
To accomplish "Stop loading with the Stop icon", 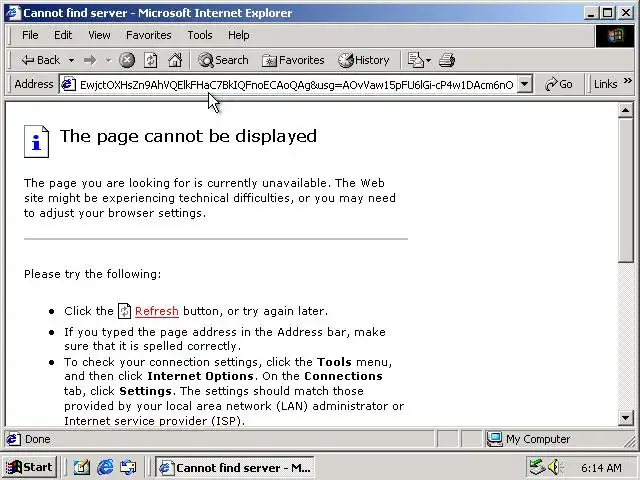I will click(127, 60).
